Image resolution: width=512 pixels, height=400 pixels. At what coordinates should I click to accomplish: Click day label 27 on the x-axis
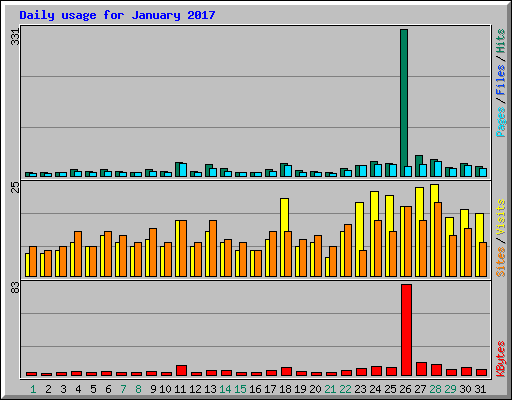[420, 389]
